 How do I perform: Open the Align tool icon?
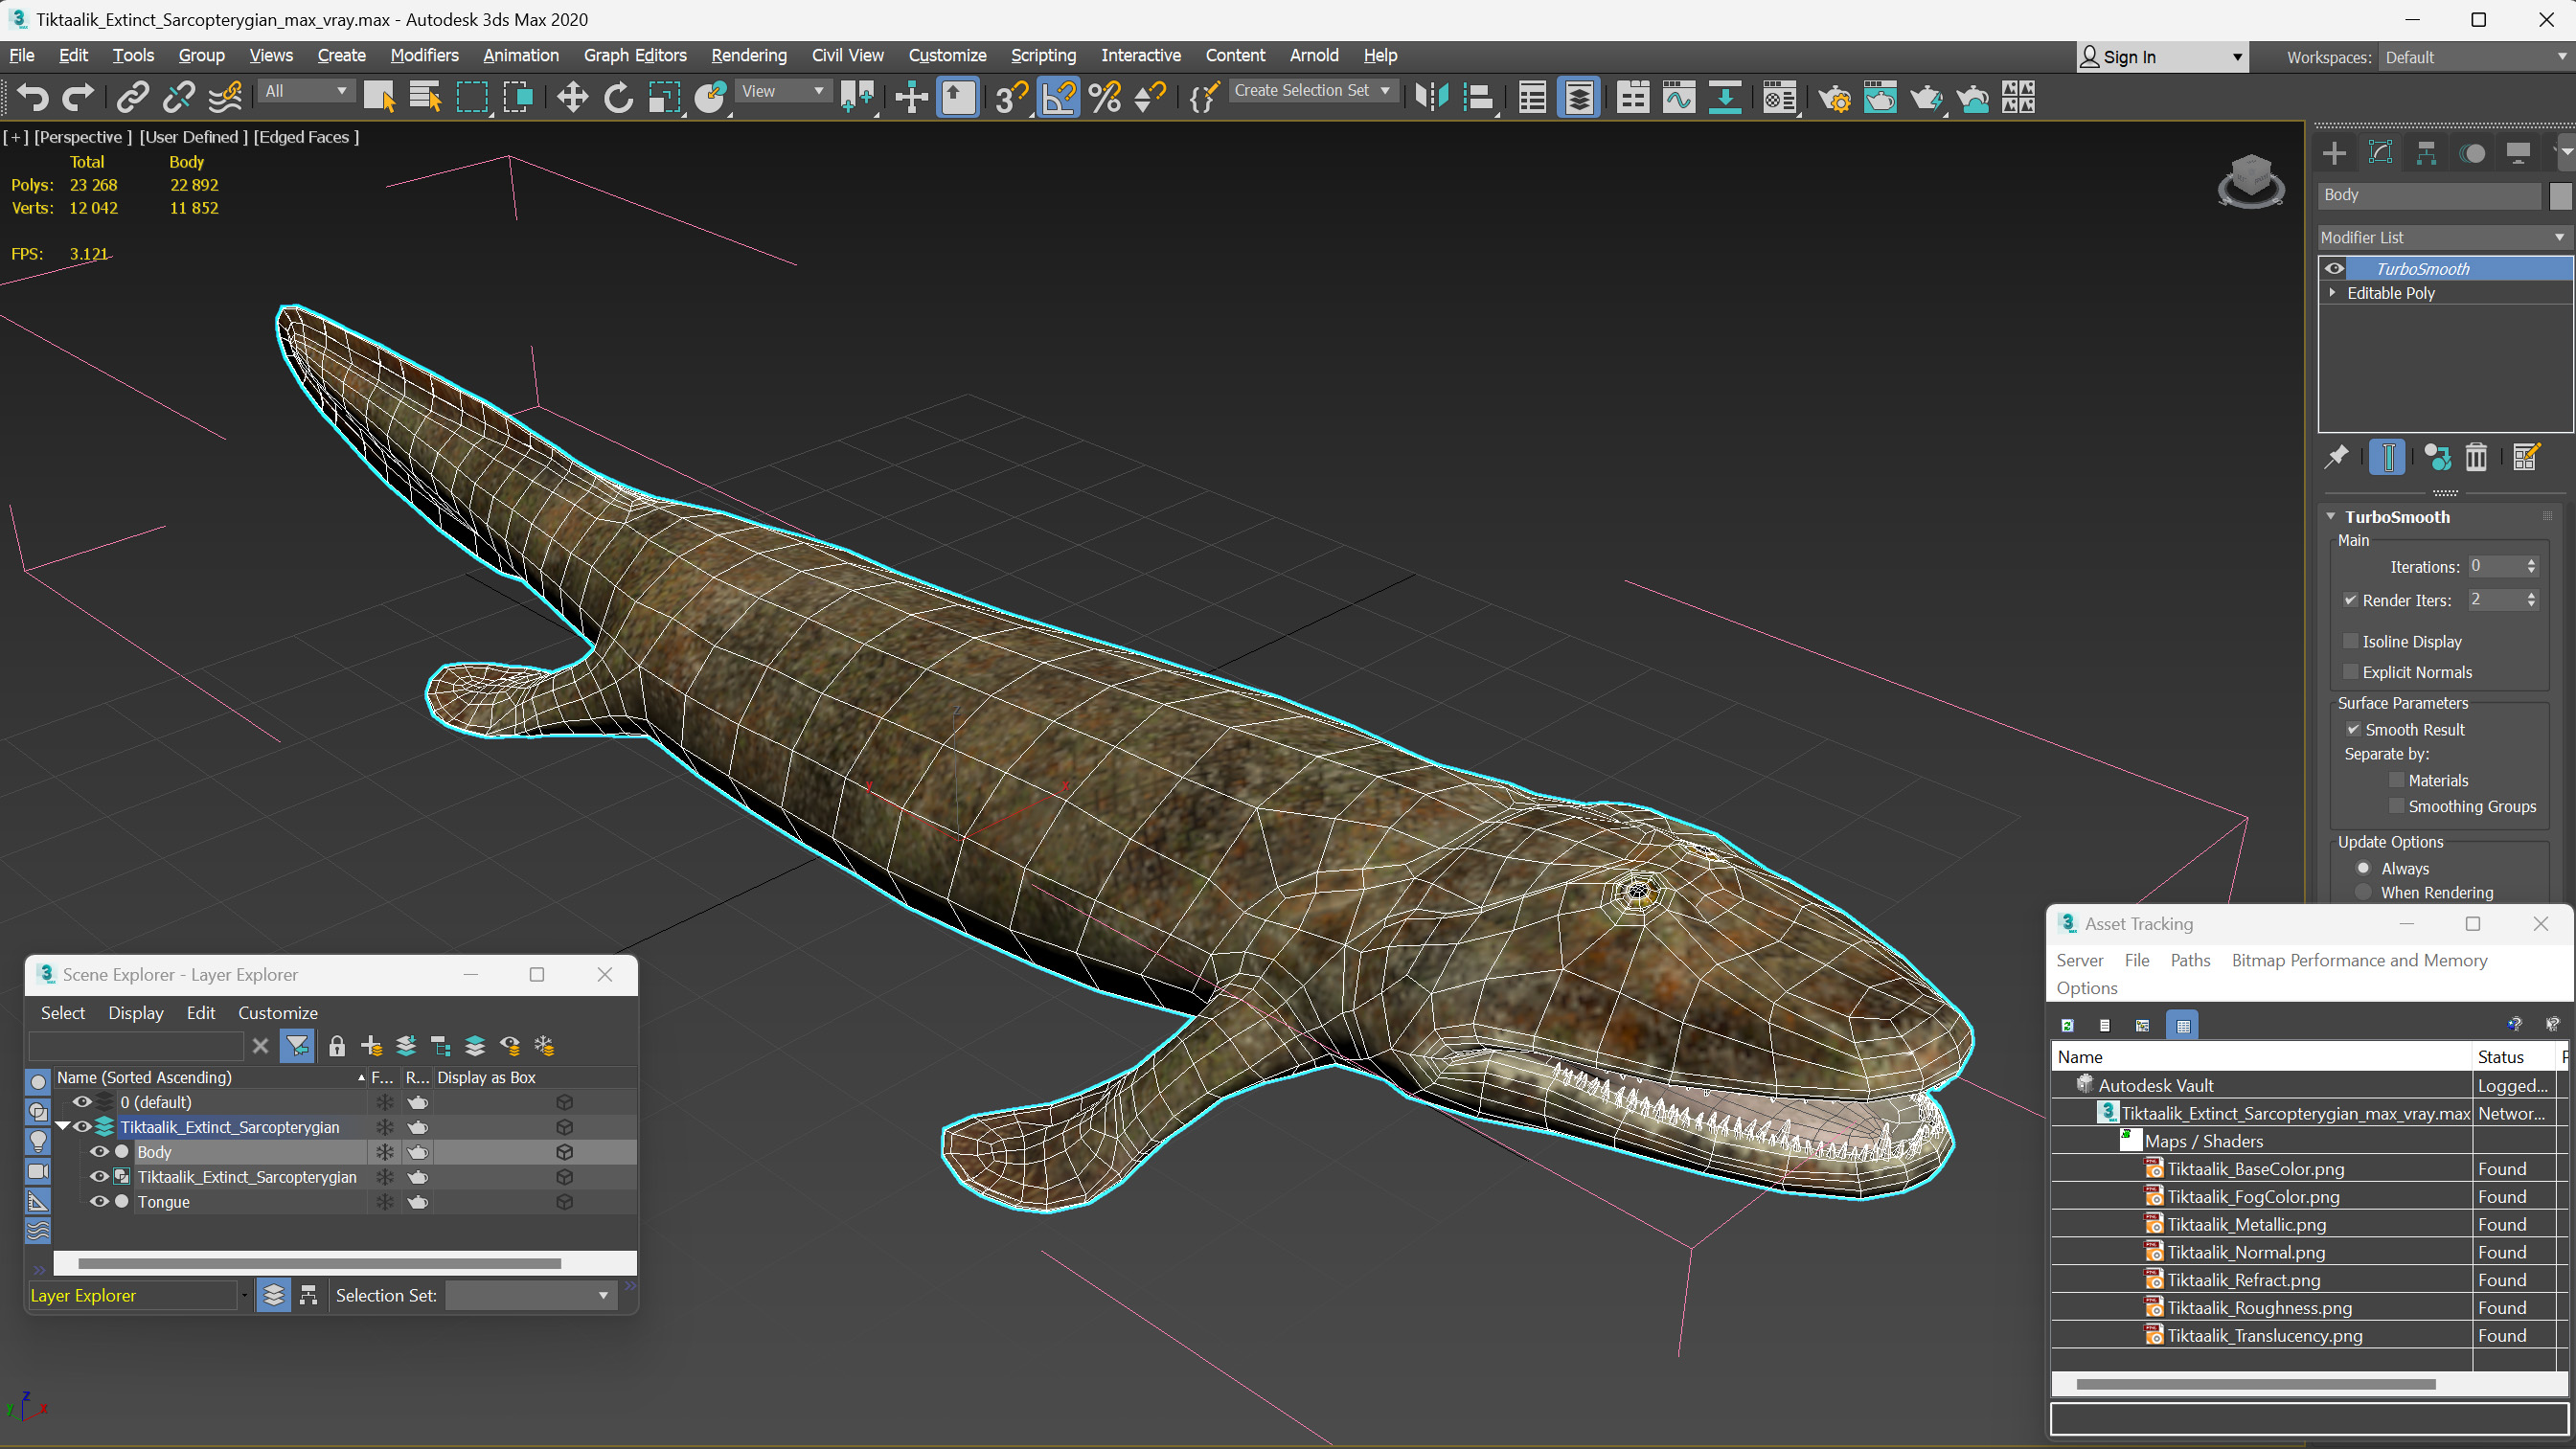(x=1478, y=97)
